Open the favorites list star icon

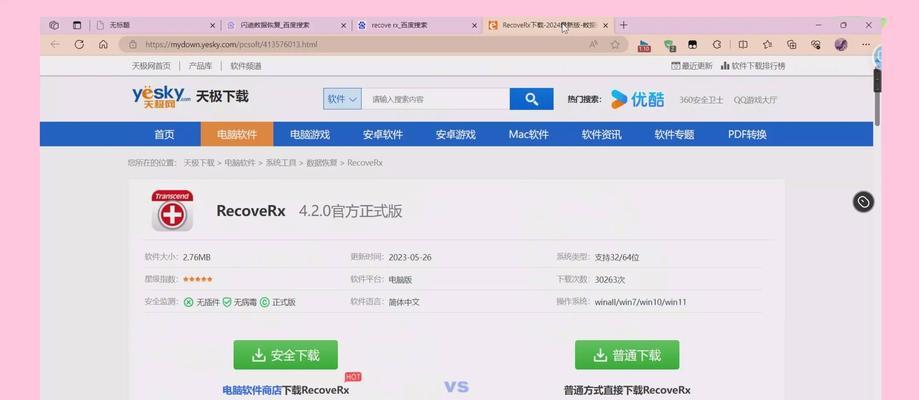point(768,44)
